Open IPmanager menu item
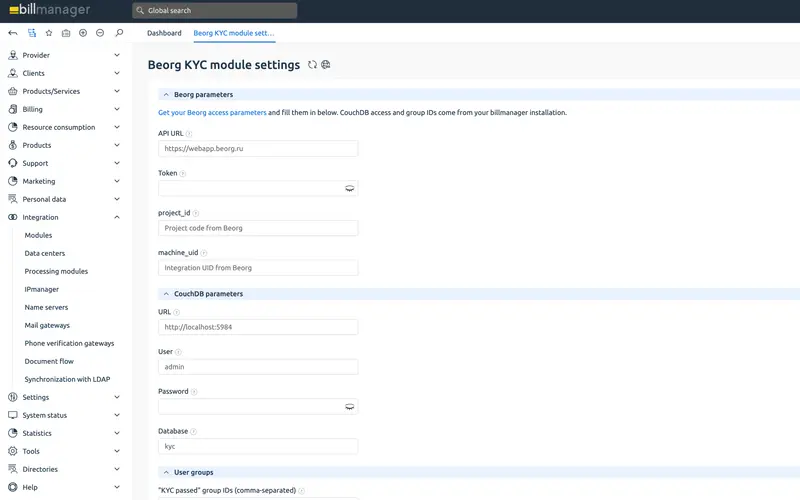 [42, 289]
